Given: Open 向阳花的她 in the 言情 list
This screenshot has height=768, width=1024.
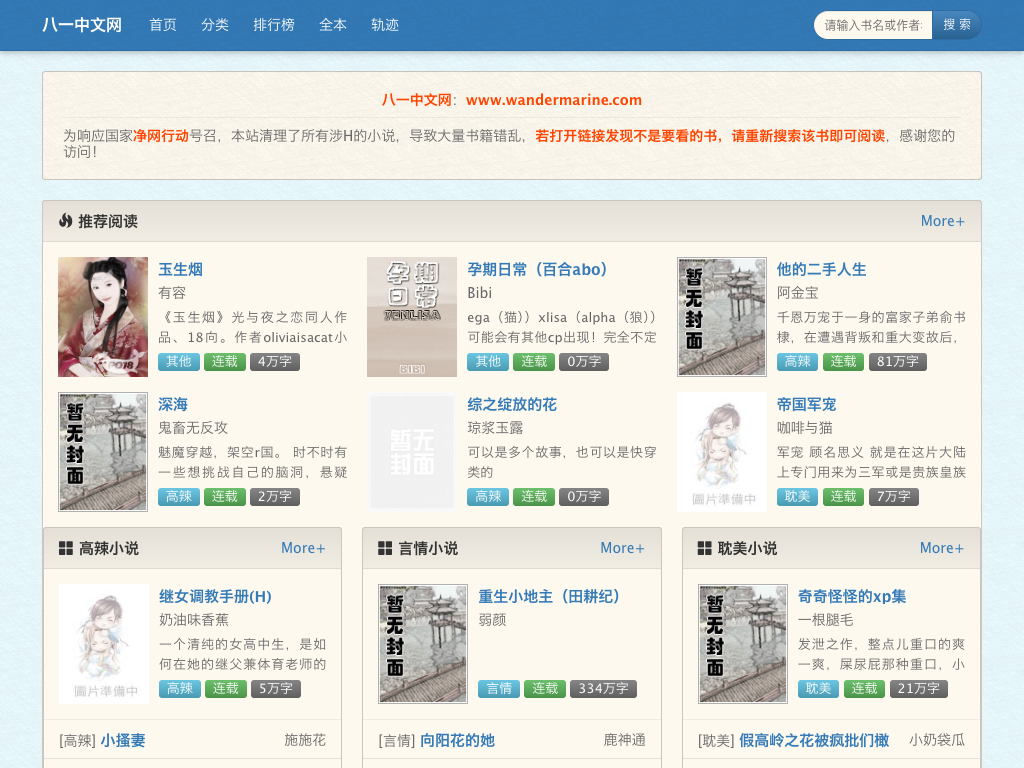Looking at the screenshot, I should point(457,741).
